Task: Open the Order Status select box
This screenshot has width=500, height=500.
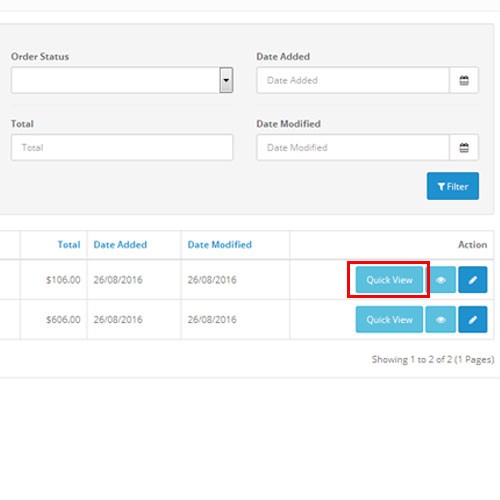Action: click(x=122, y=80)
